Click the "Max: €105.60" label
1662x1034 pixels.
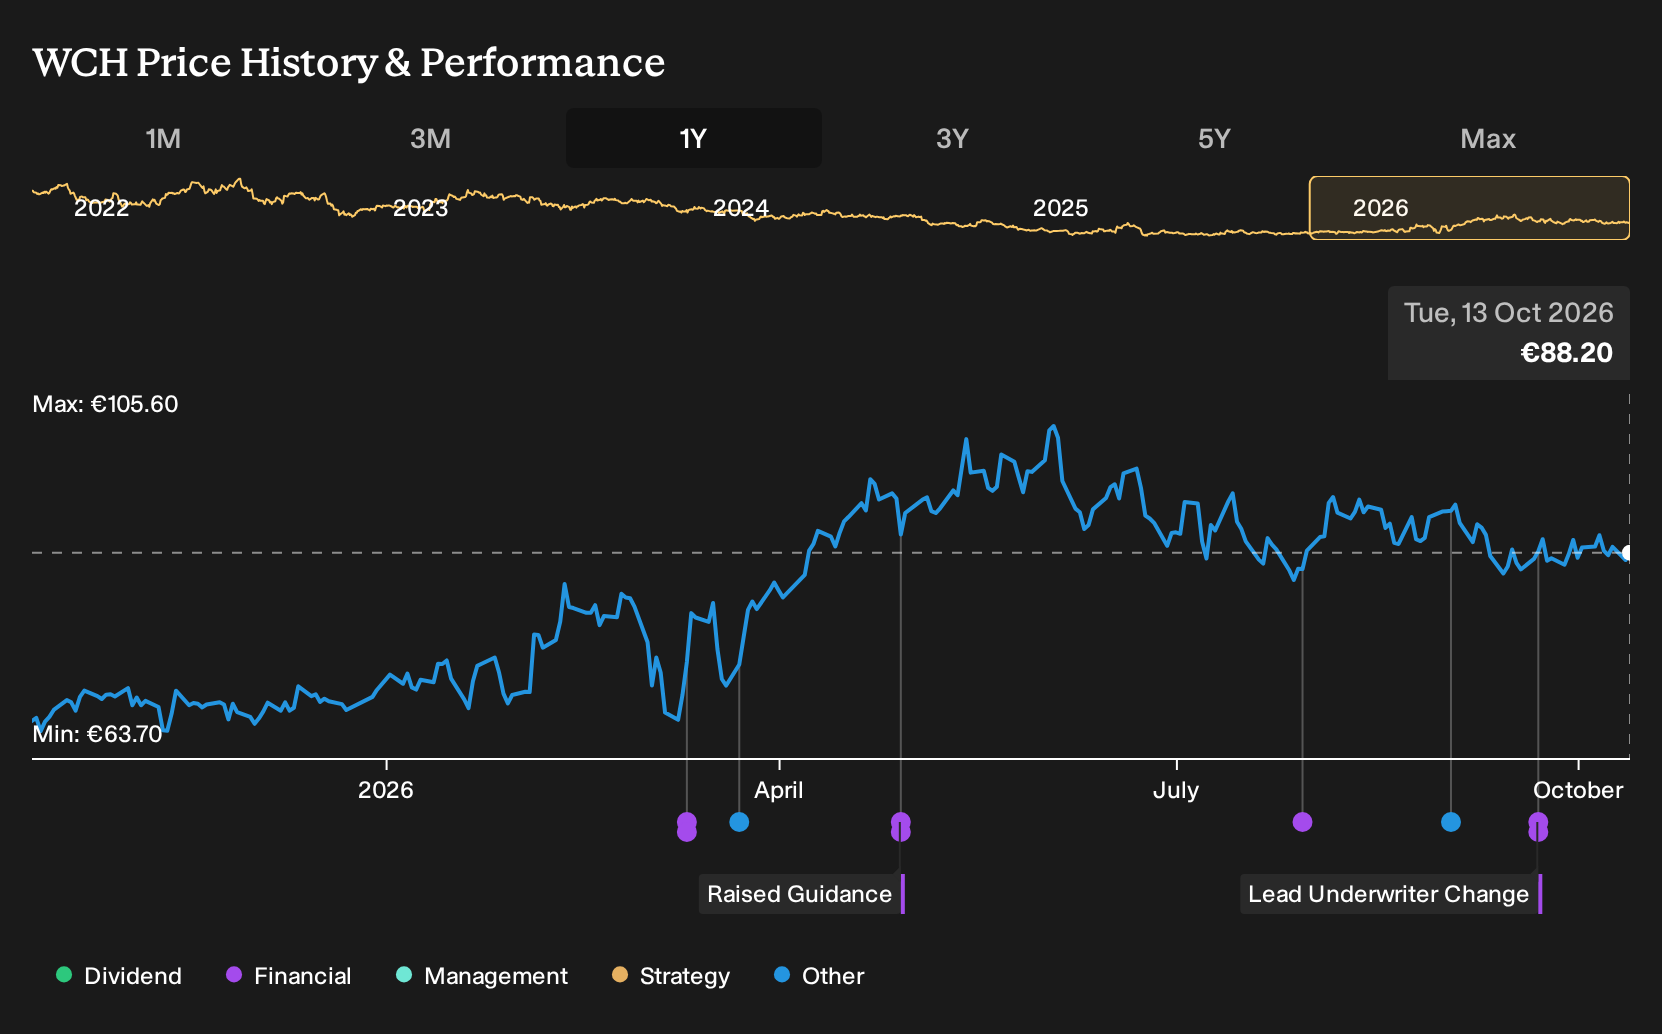(x=105, y=404)
